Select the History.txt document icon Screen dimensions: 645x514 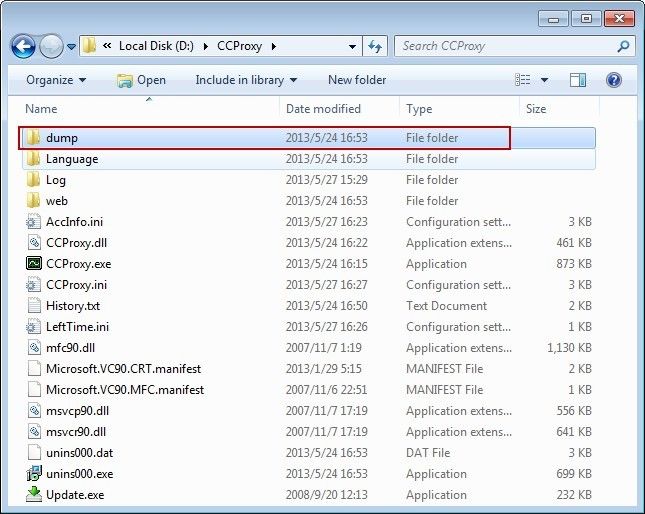tap(34, 306)
